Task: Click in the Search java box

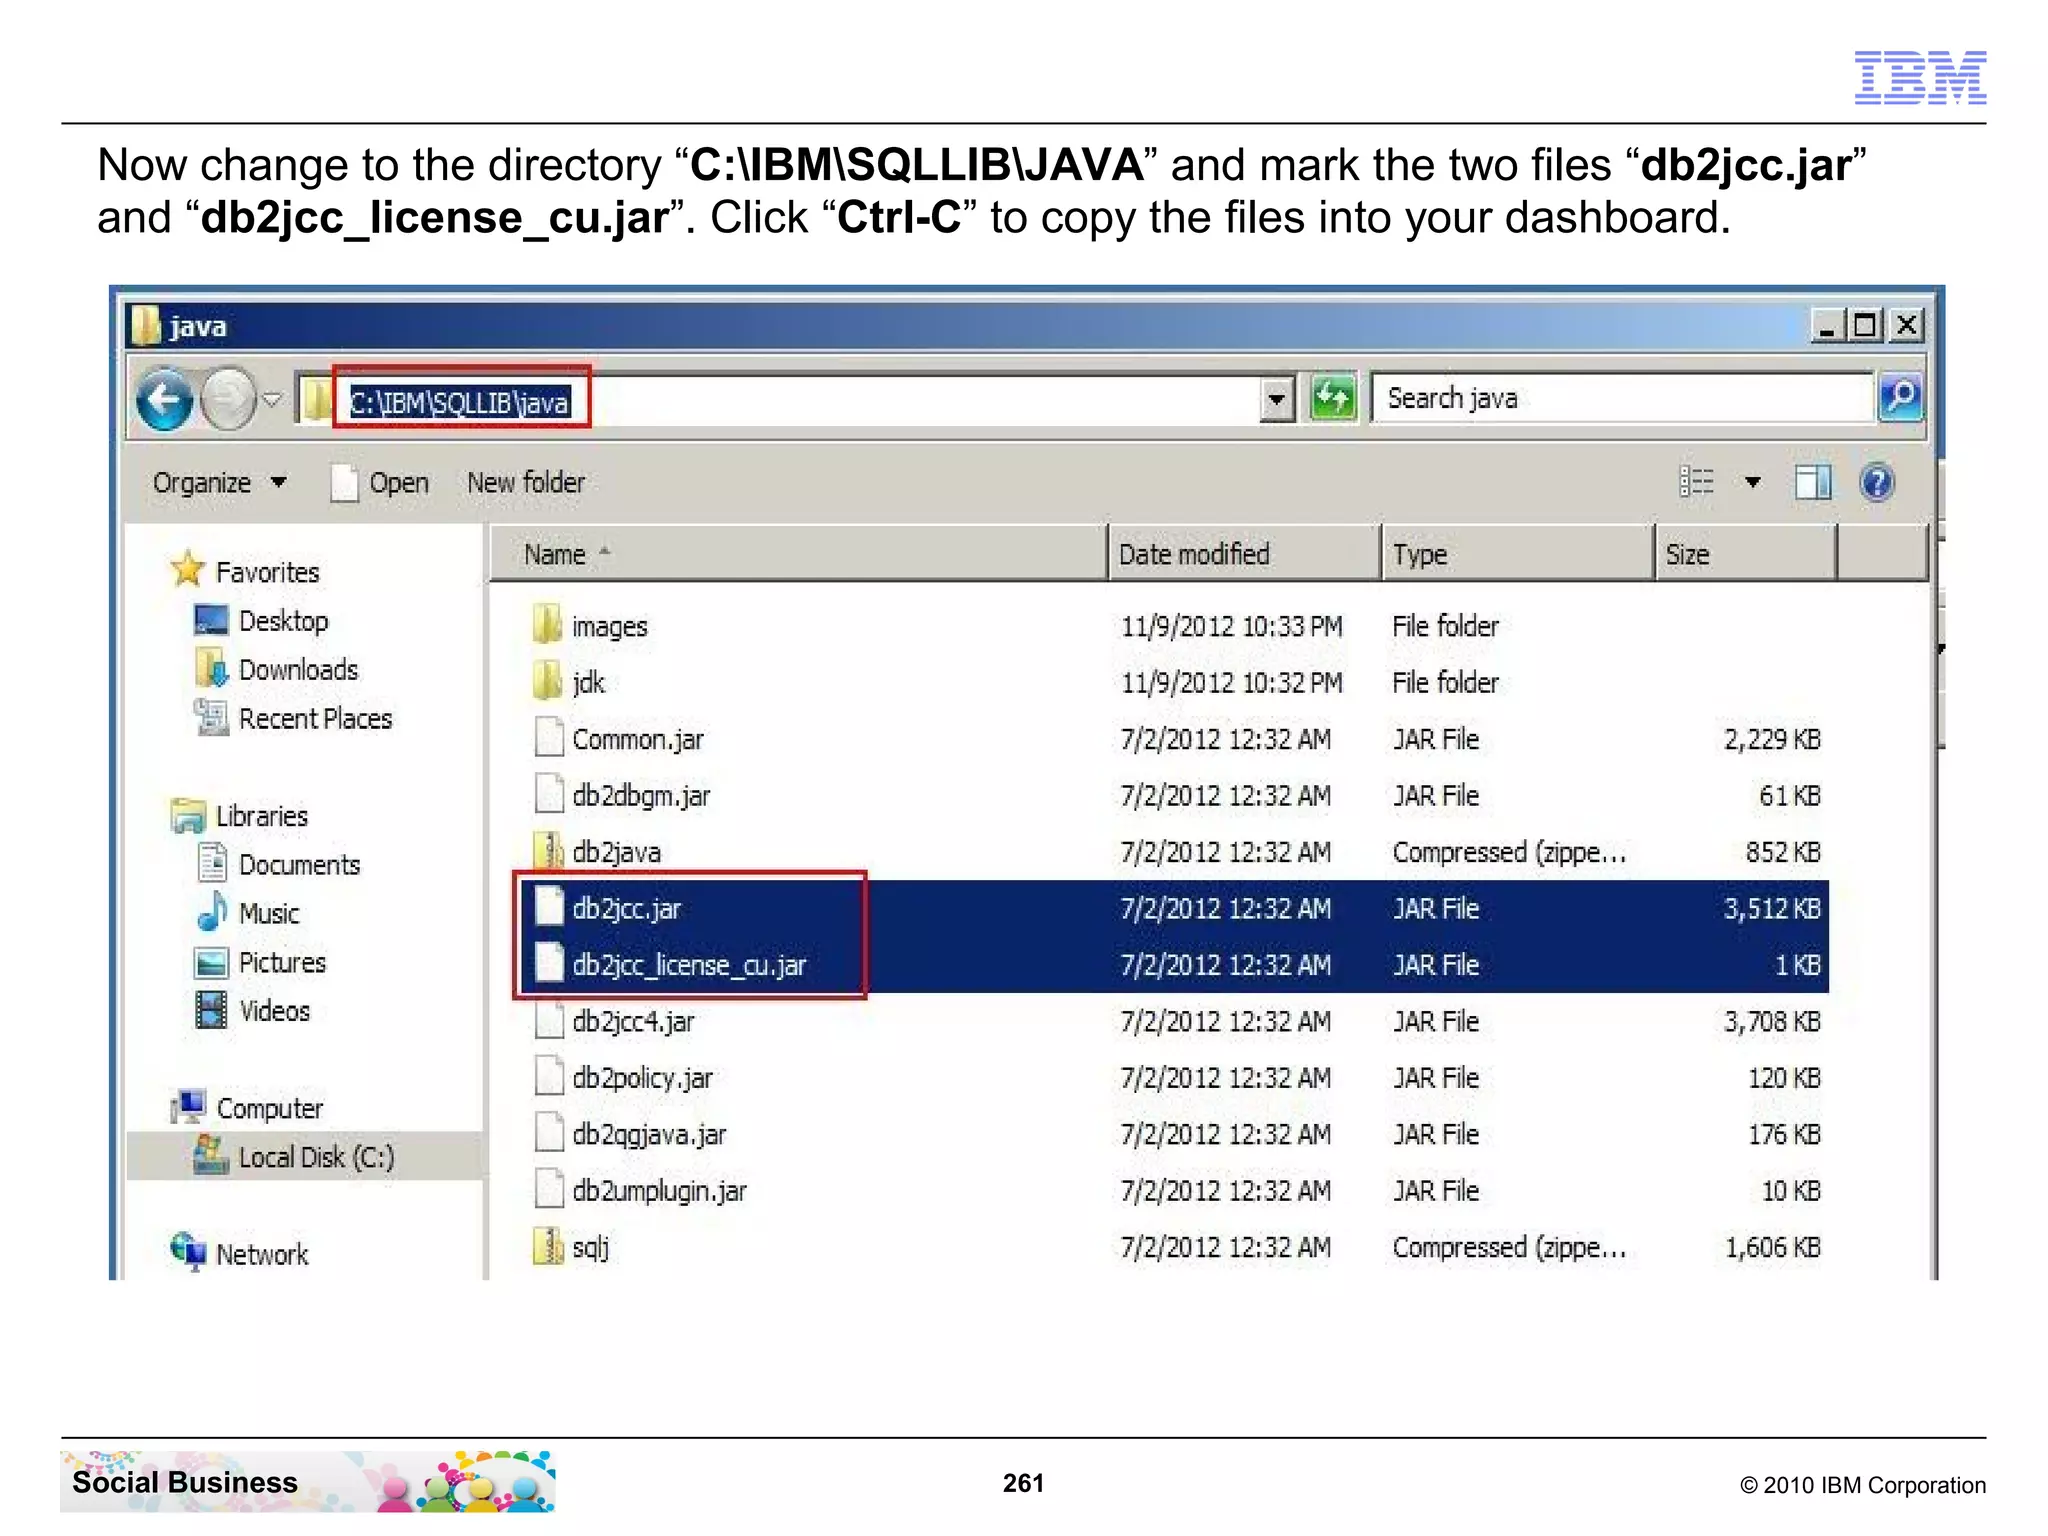Action: coord(1621,398)
